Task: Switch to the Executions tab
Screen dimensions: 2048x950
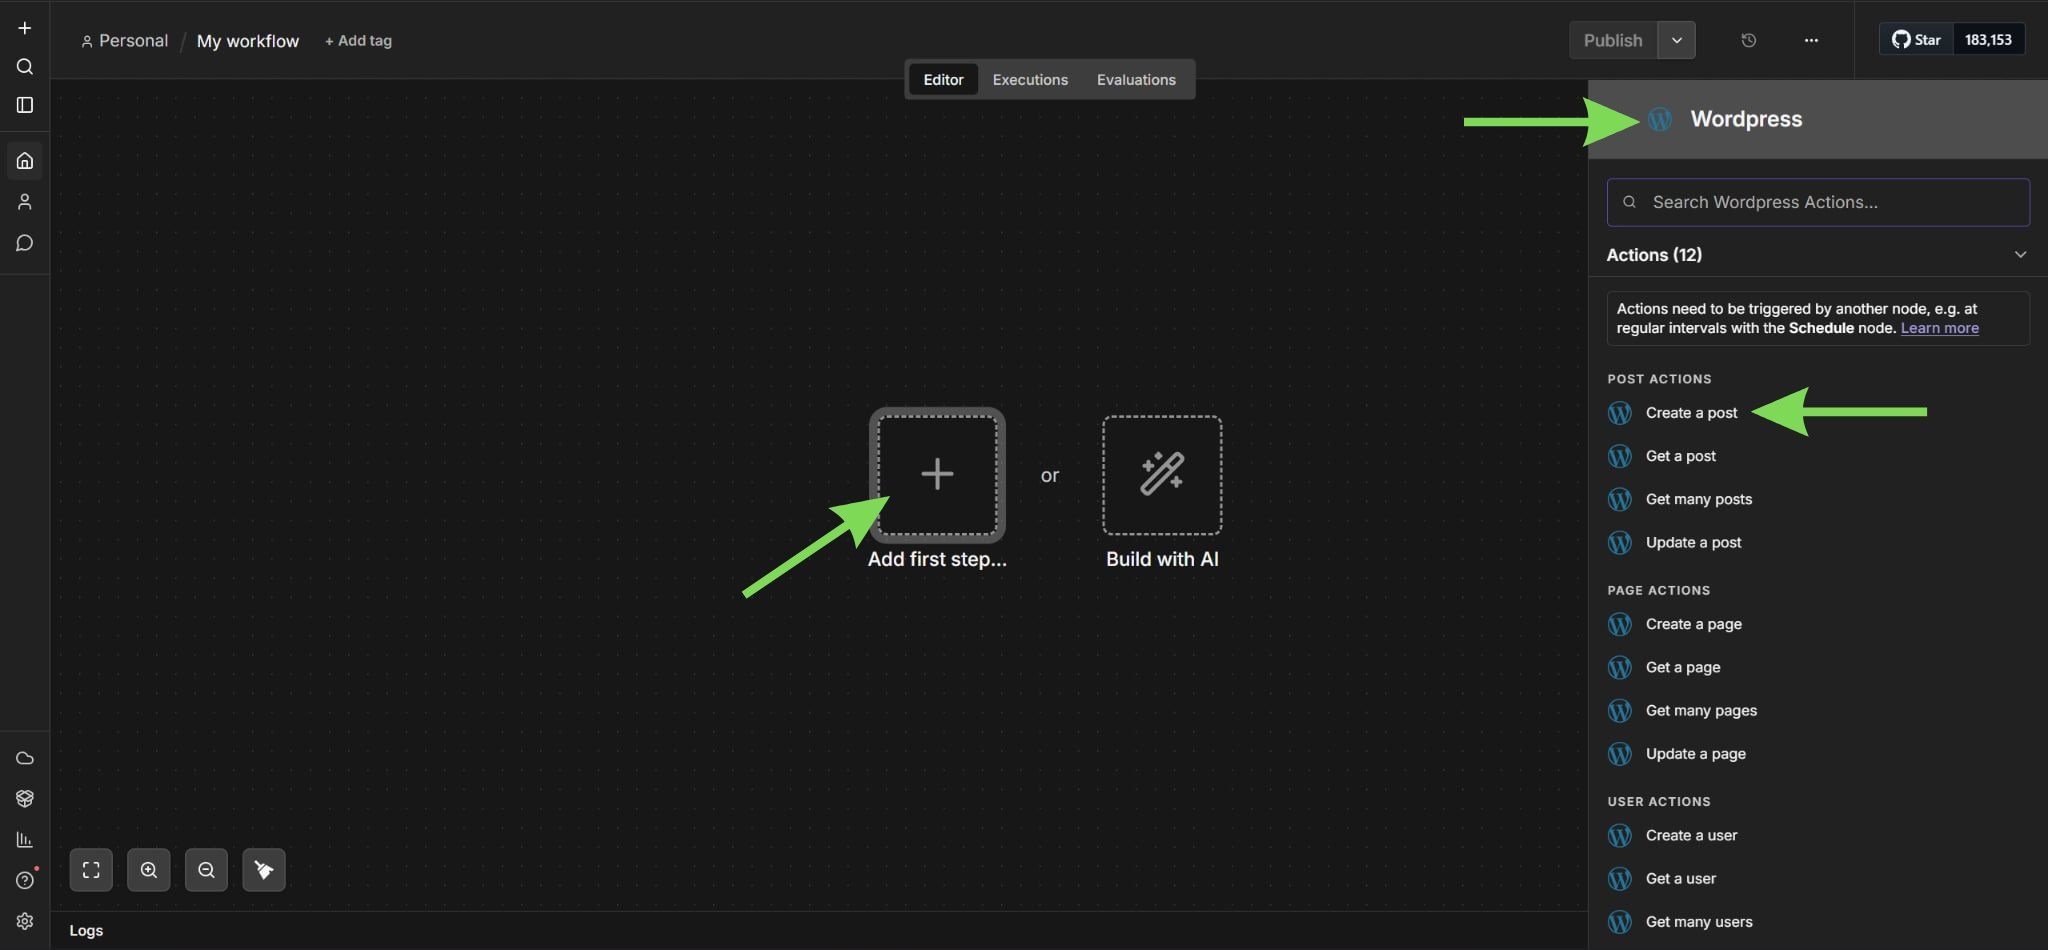Action: pyautogui.click(x=1030, y=80)
